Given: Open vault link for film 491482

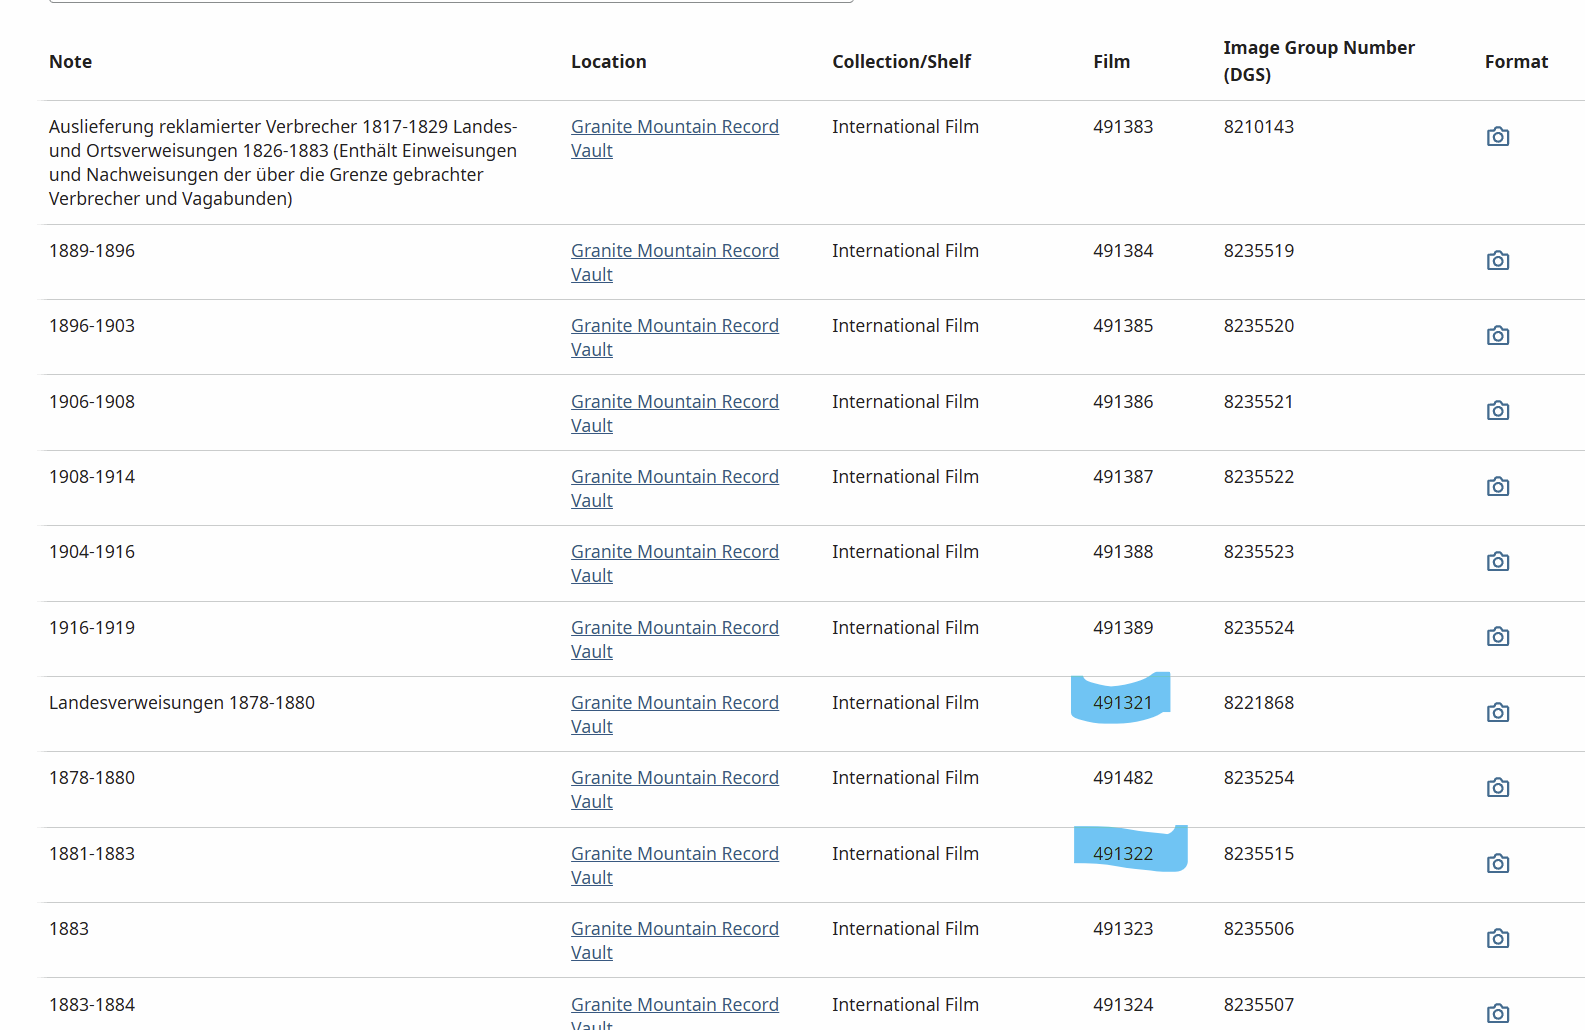Looking at the screenshot, I should (x=674, y=790).
